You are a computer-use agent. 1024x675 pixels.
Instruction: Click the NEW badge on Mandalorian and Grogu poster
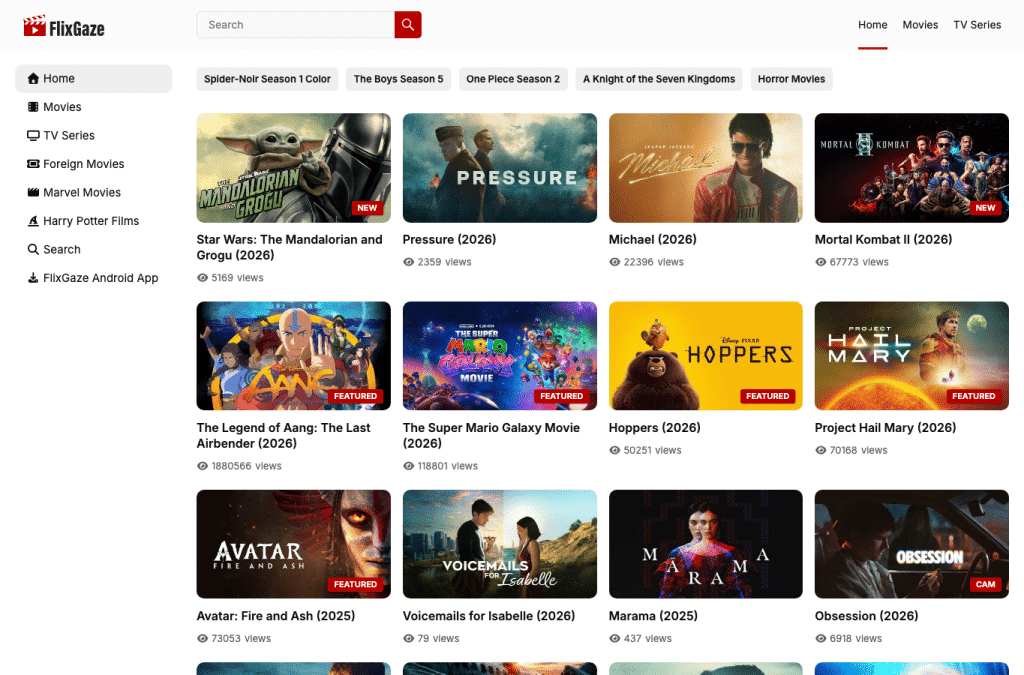[x=367, y=208]
